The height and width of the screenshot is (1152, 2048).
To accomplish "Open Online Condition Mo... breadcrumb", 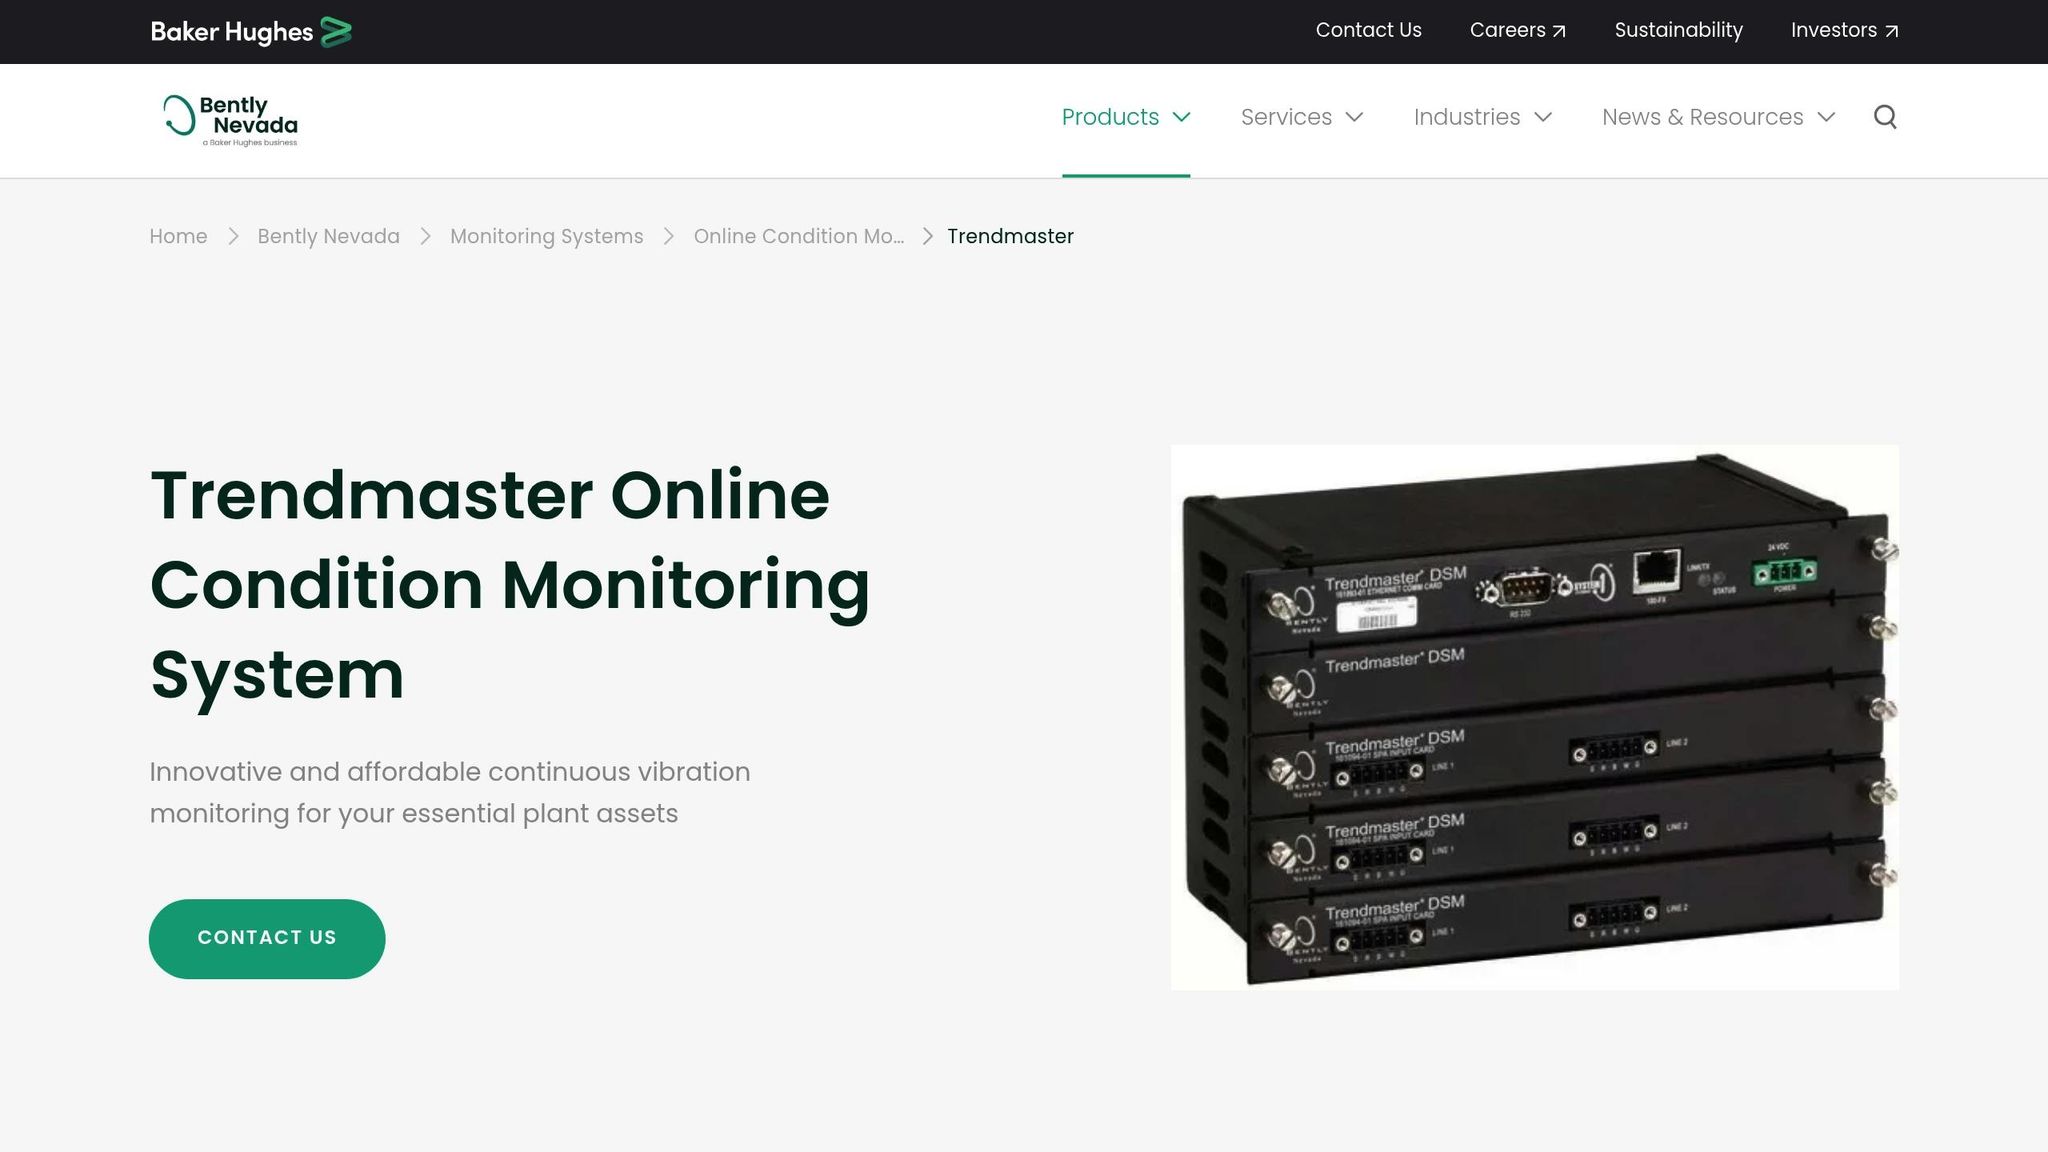I will click(x=798, y=236).
